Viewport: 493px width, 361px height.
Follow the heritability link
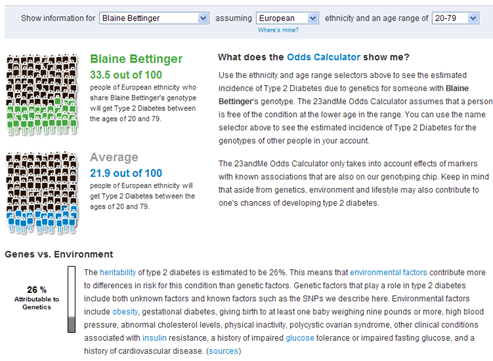click(118, 272)
